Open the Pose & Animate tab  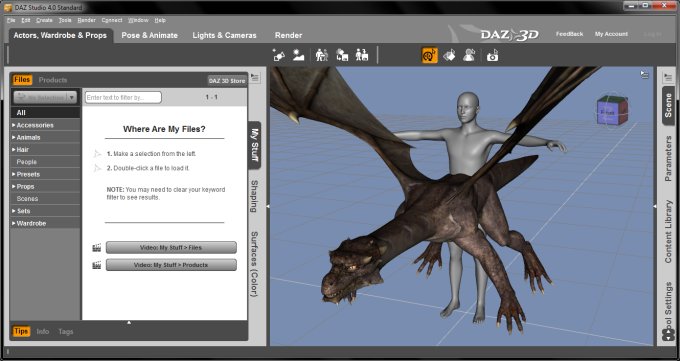tap(150, 36)
